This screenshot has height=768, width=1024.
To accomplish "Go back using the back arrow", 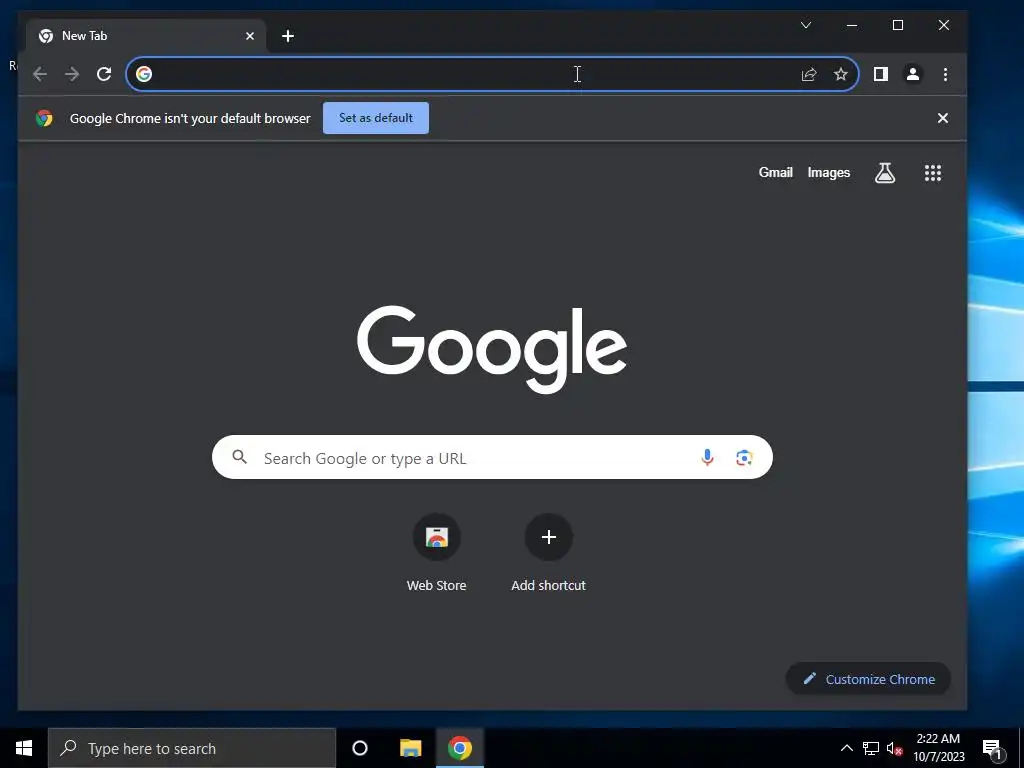I will coord(40,74).
